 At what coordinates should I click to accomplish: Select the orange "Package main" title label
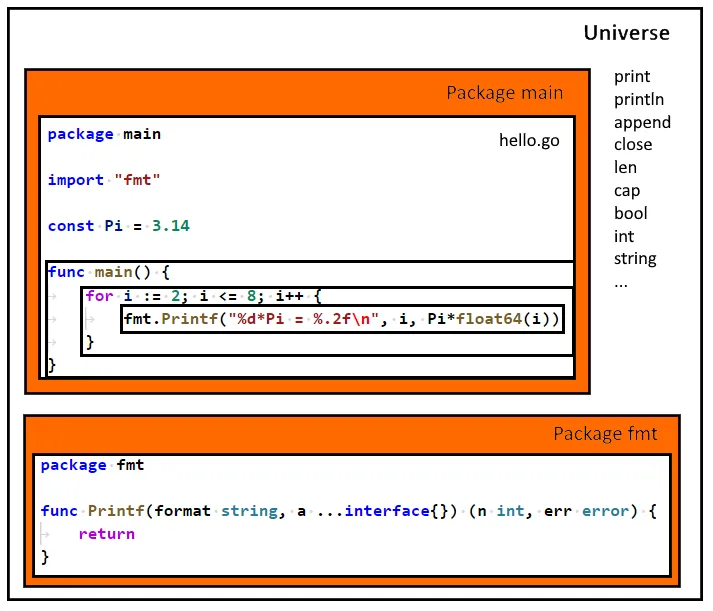[504, 93]
